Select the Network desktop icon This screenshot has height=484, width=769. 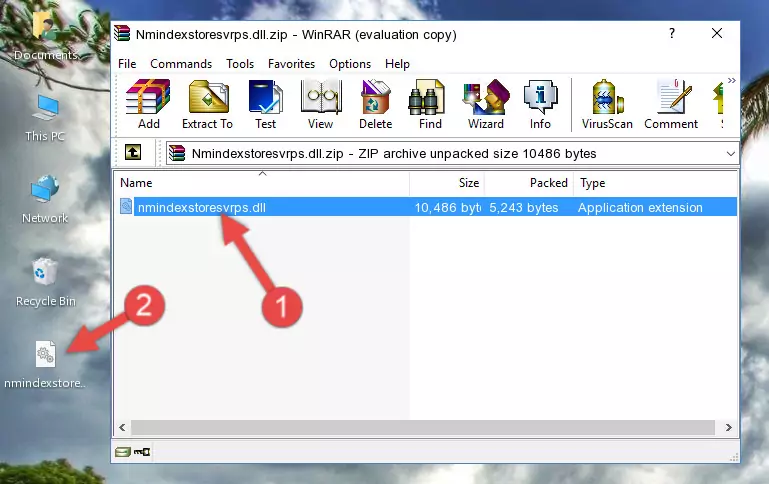[x=45, y=199]
